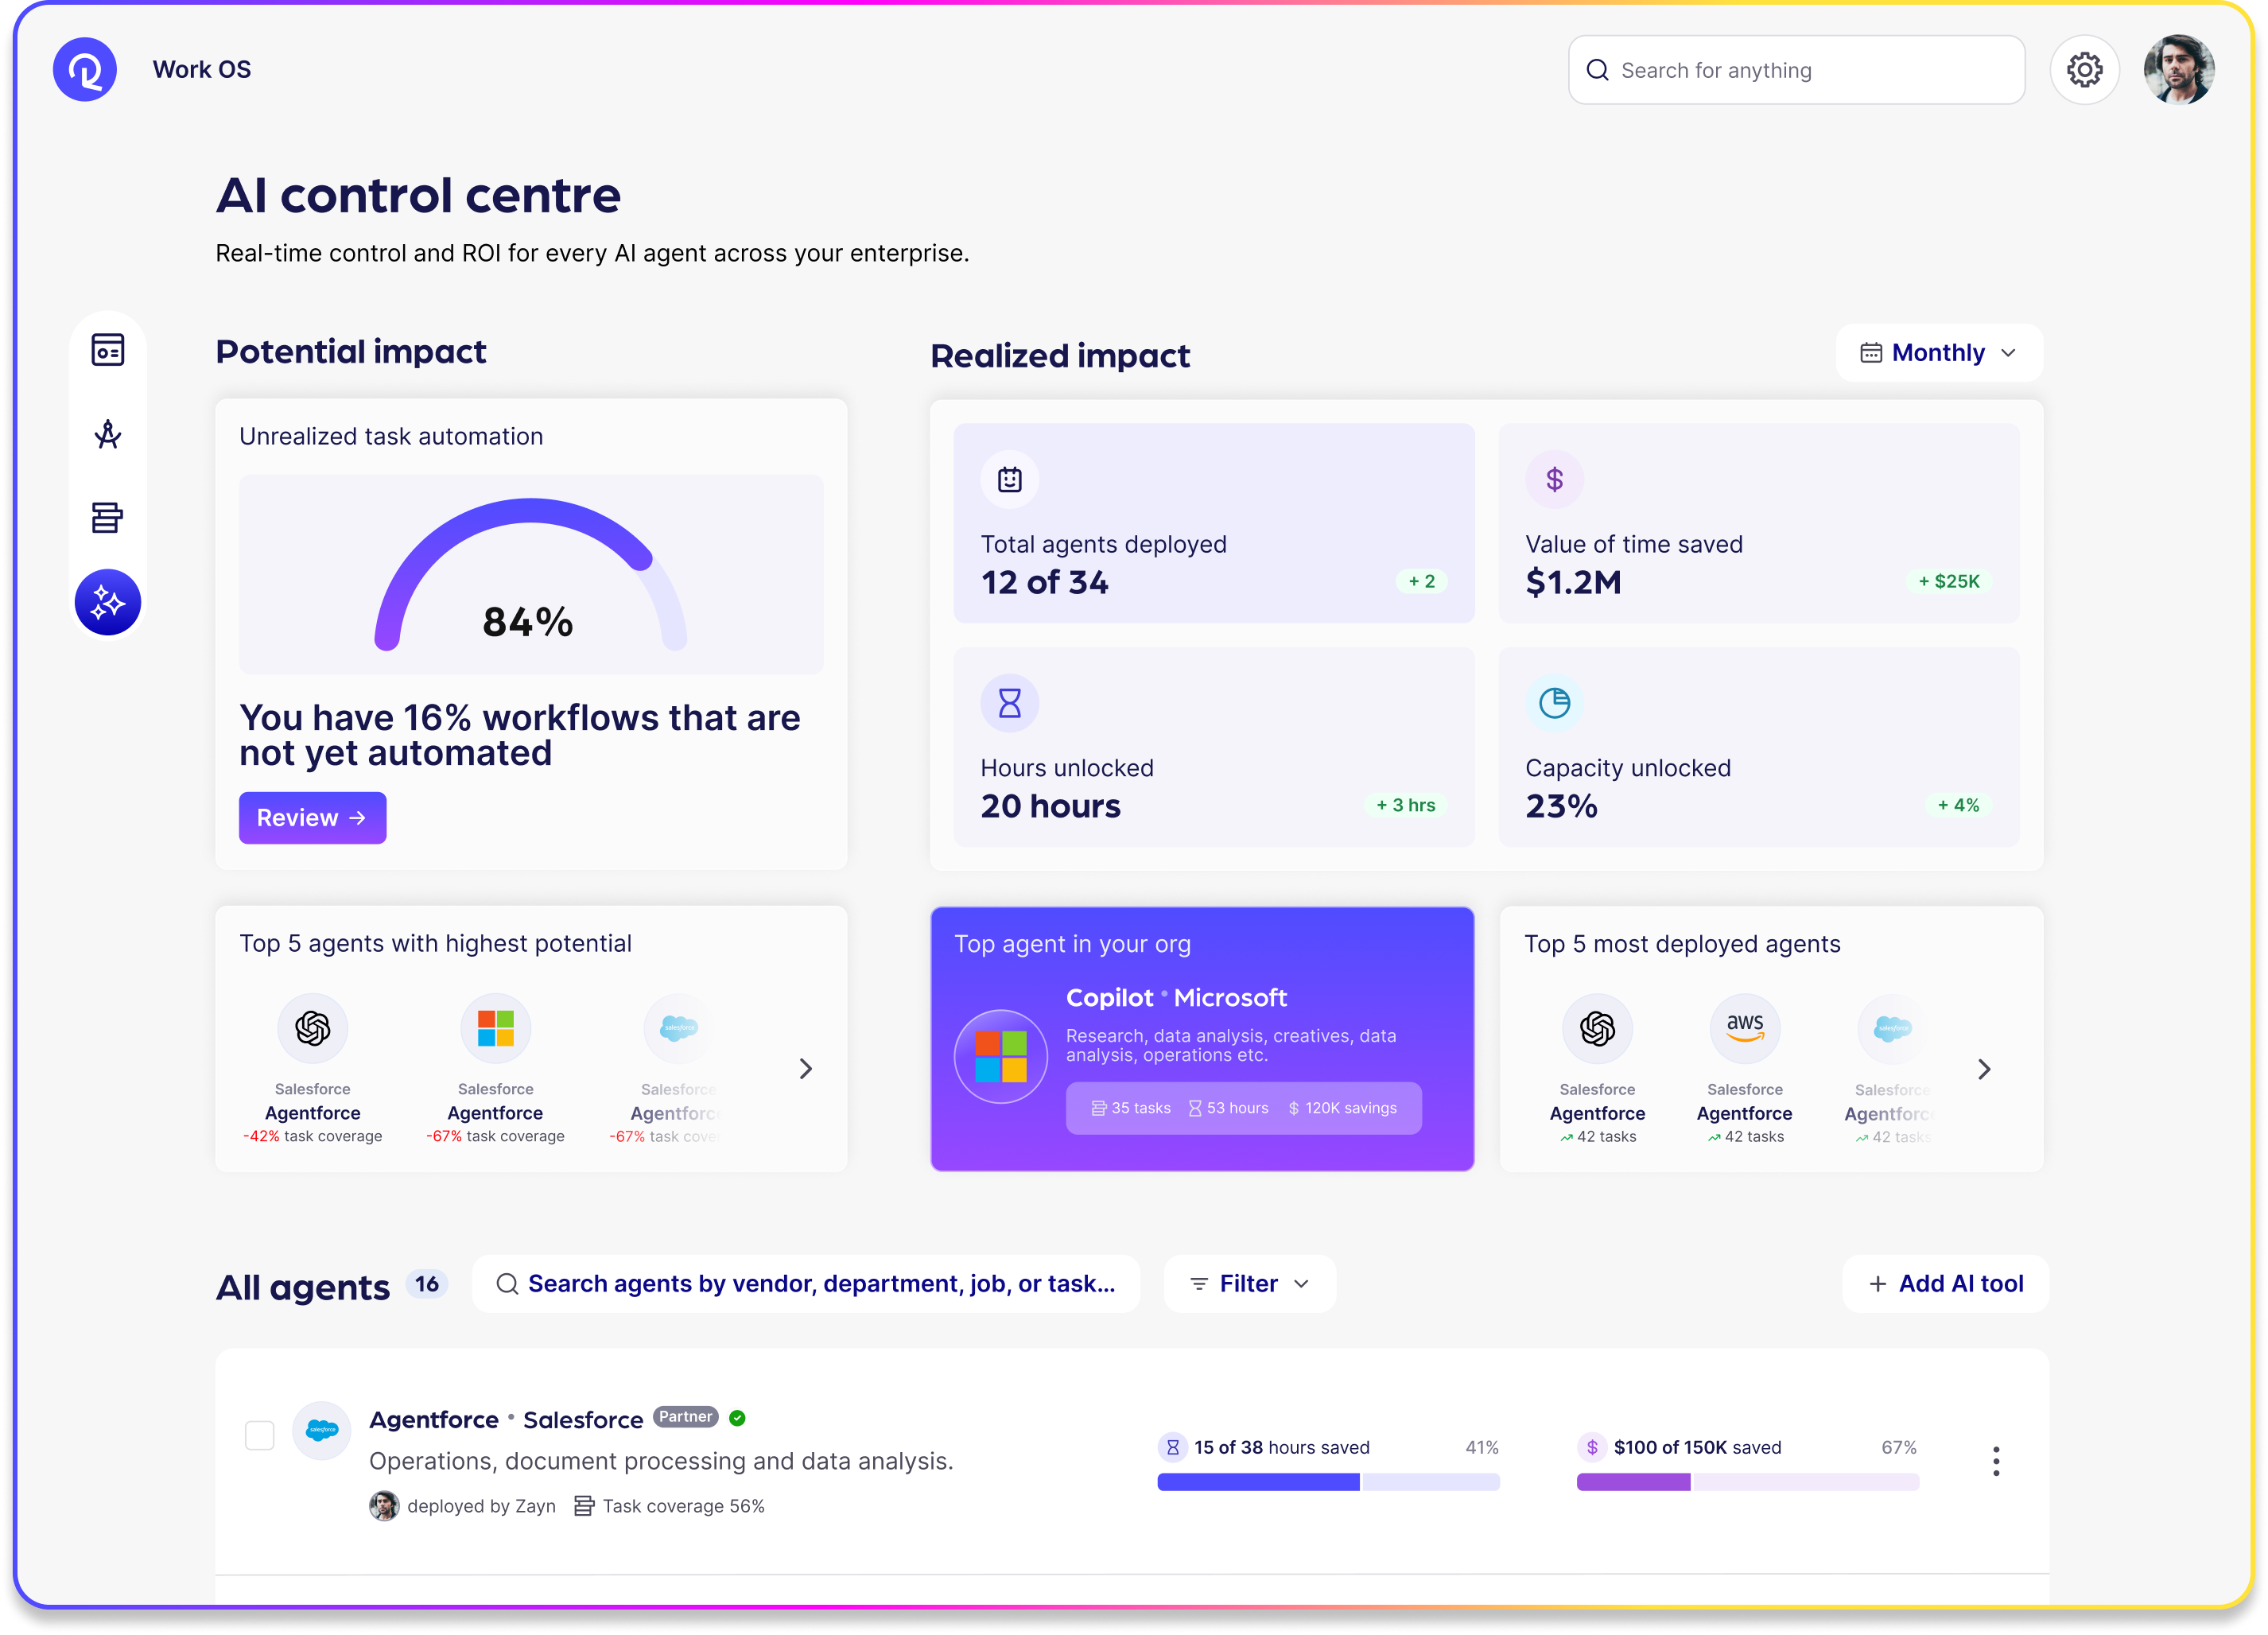
Task: Select the AI sparkles icon in sidebar
Action: click(x=108, y=602)
